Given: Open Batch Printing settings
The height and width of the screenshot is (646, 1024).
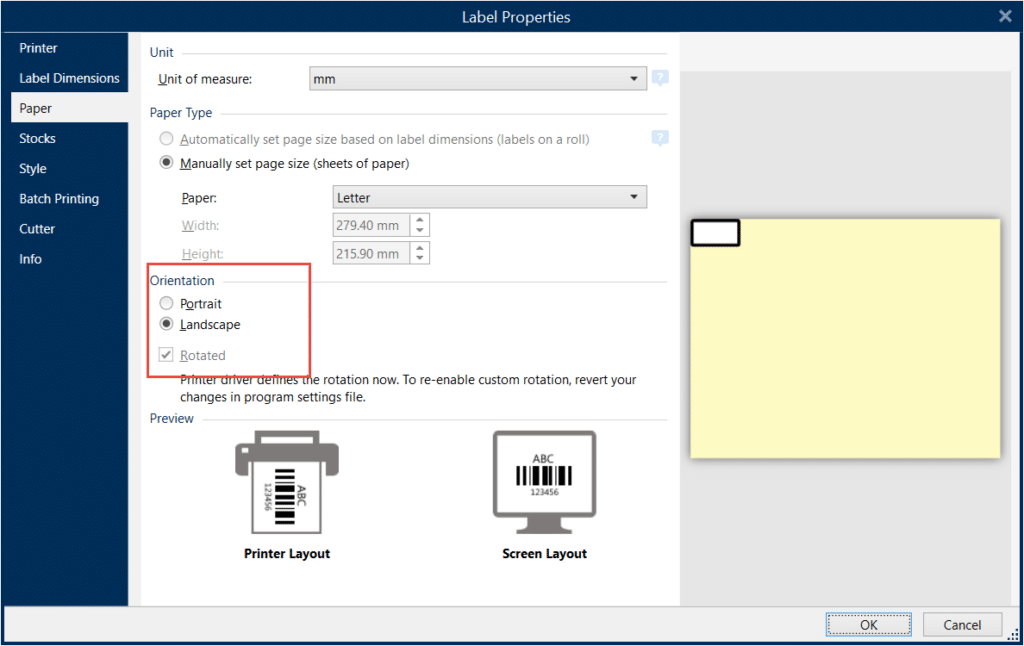Looking at the screenshot, I should click(69, 199).
